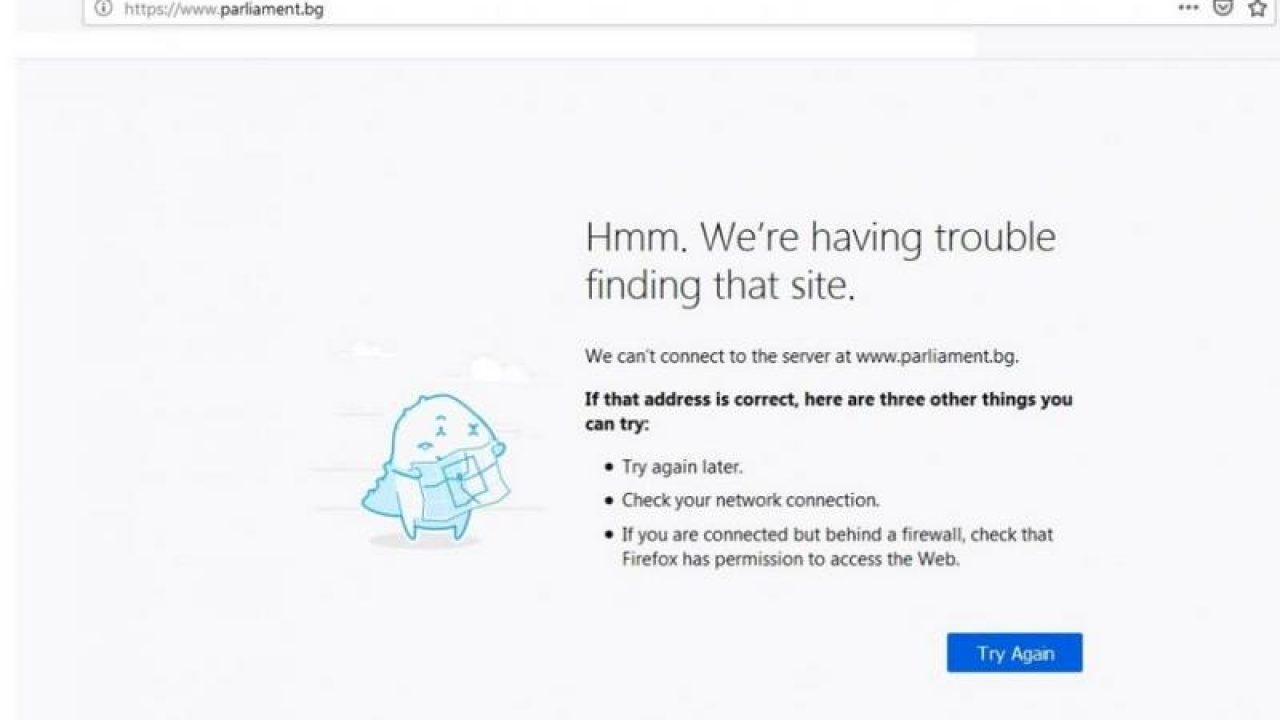Click the bullet dot before "Try again later"
This screenshot has height=720, width=1280.
(608, 467)
